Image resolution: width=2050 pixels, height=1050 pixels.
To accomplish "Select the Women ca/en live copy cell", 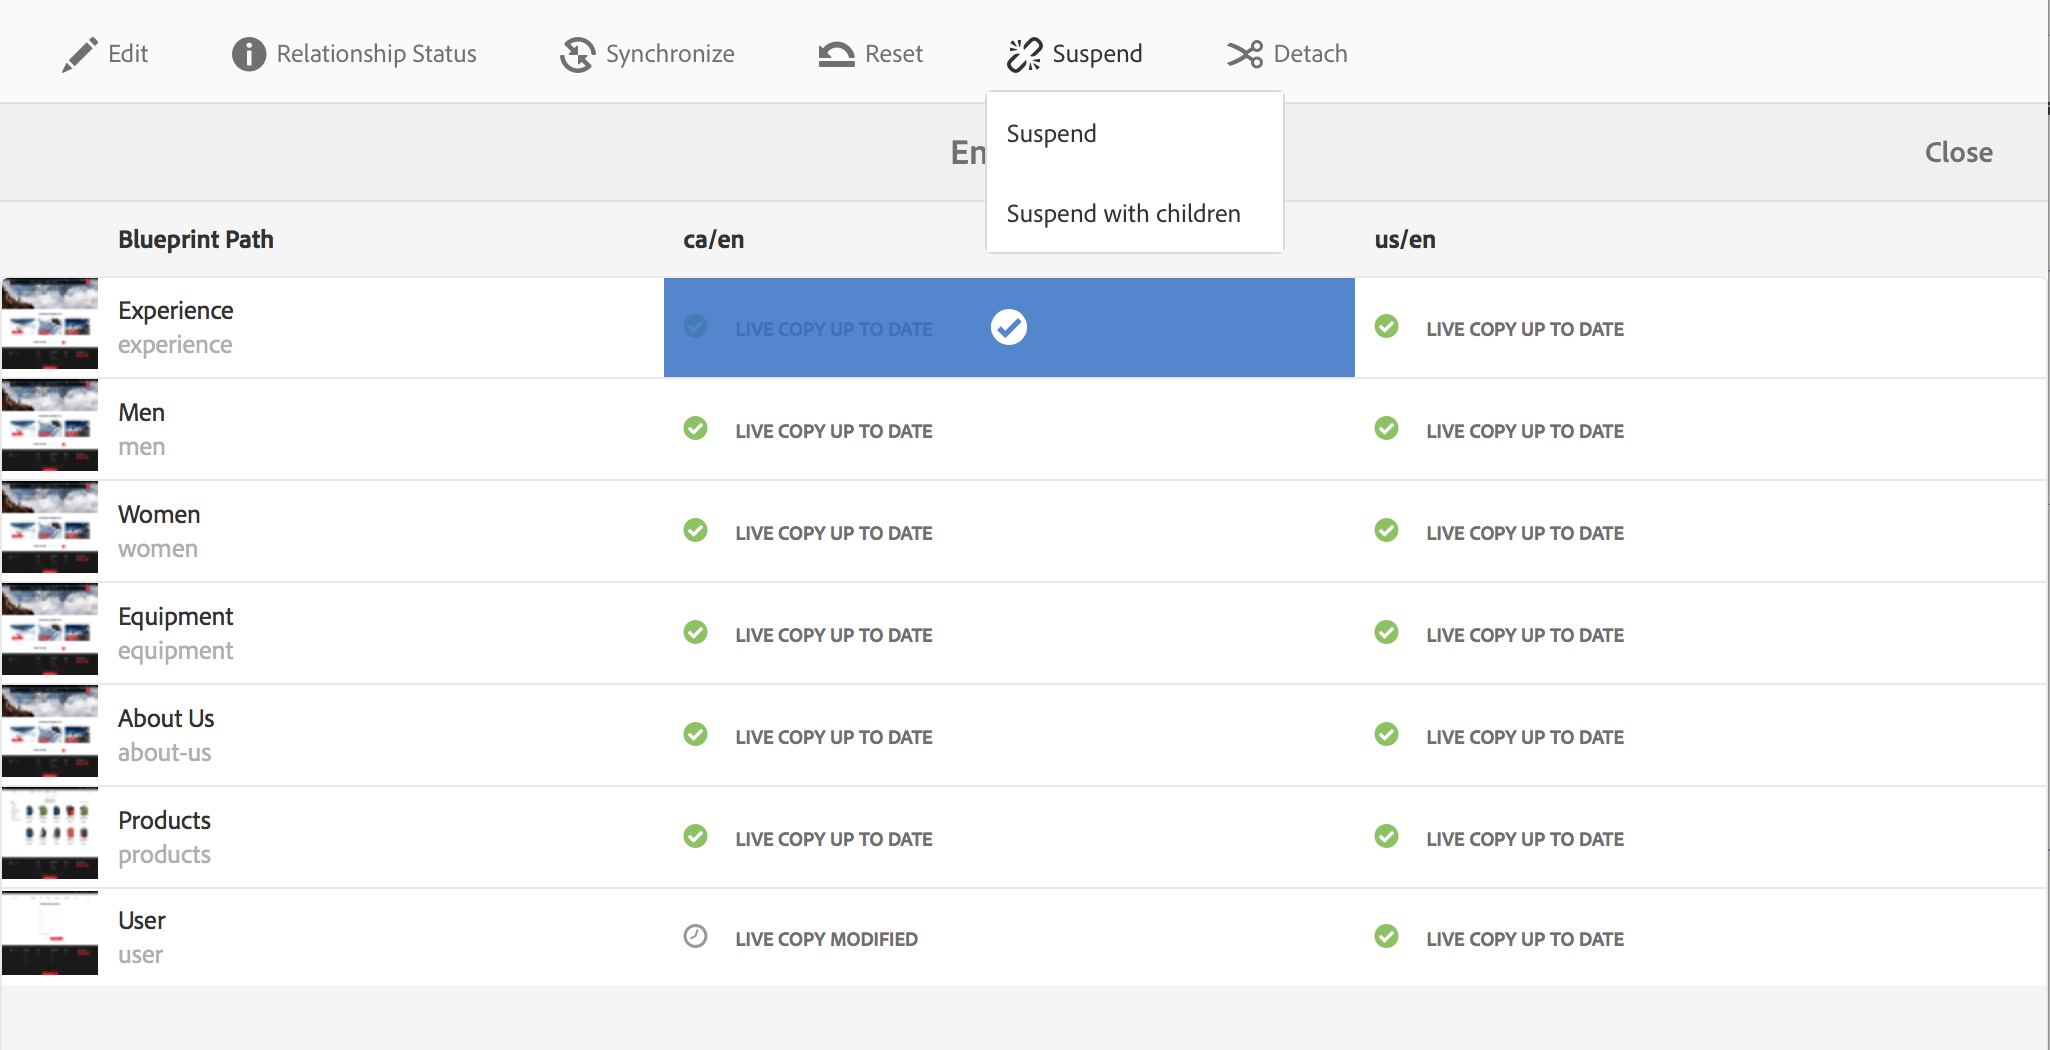I will [x=1008, y=532].
